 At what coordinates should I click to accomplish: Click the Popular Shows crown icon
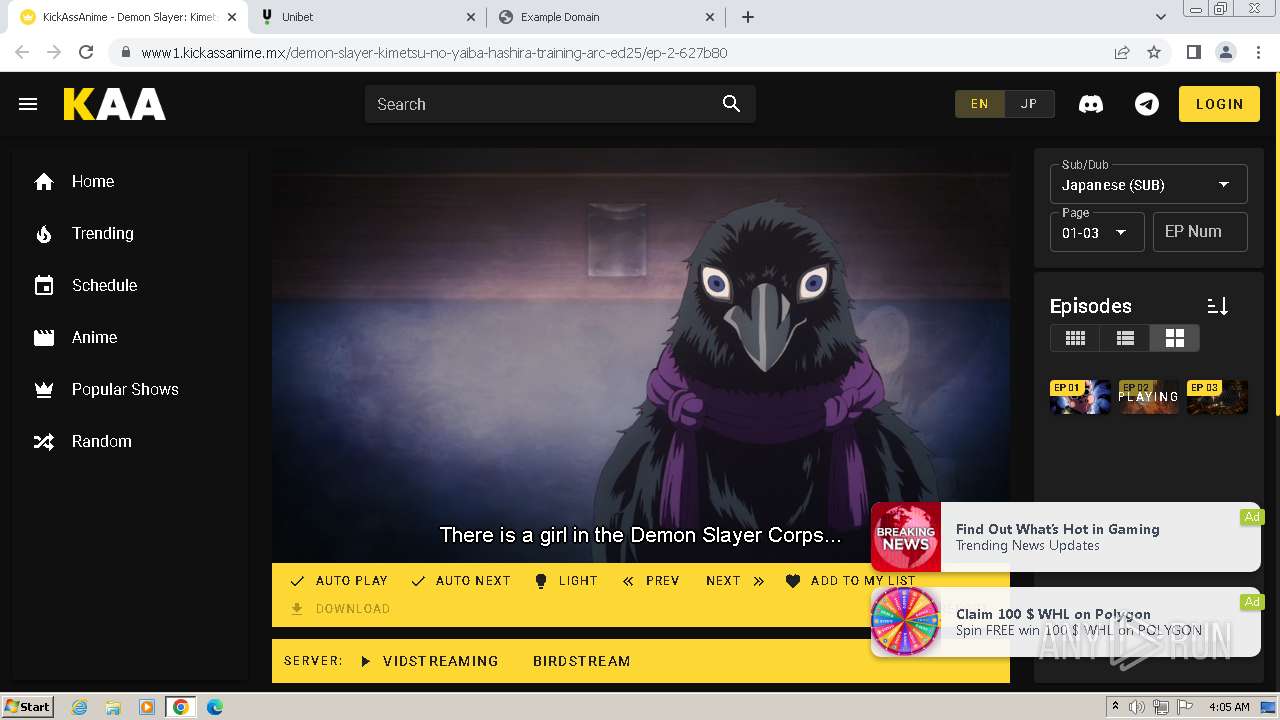point(44,390)
